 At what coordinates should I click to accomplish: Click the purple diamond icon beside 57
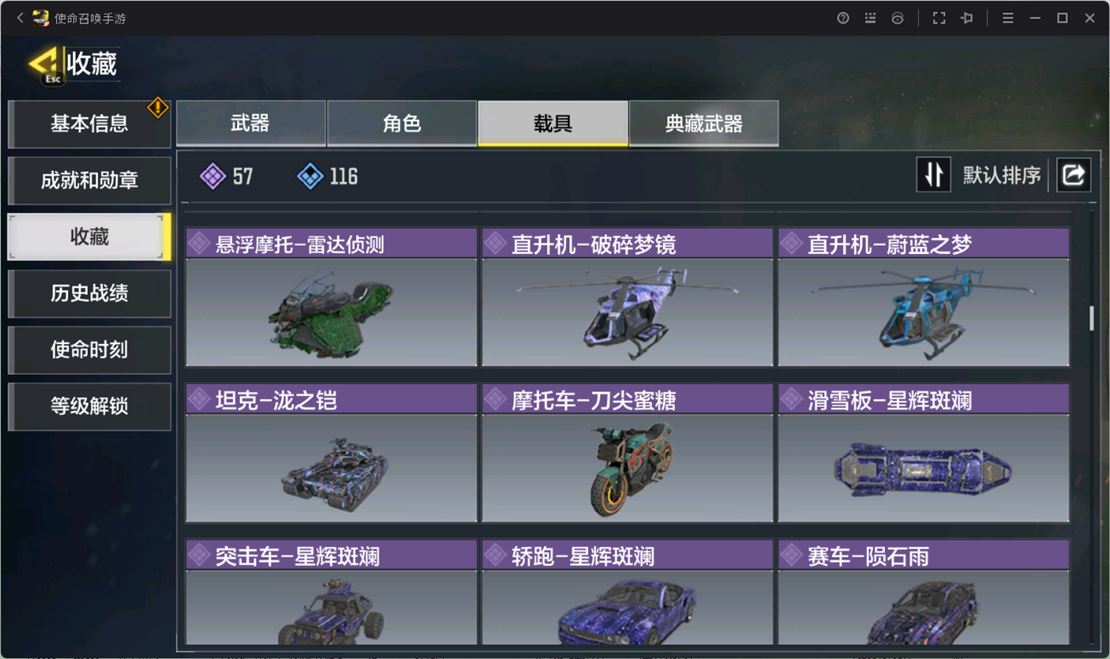[212, 176]
